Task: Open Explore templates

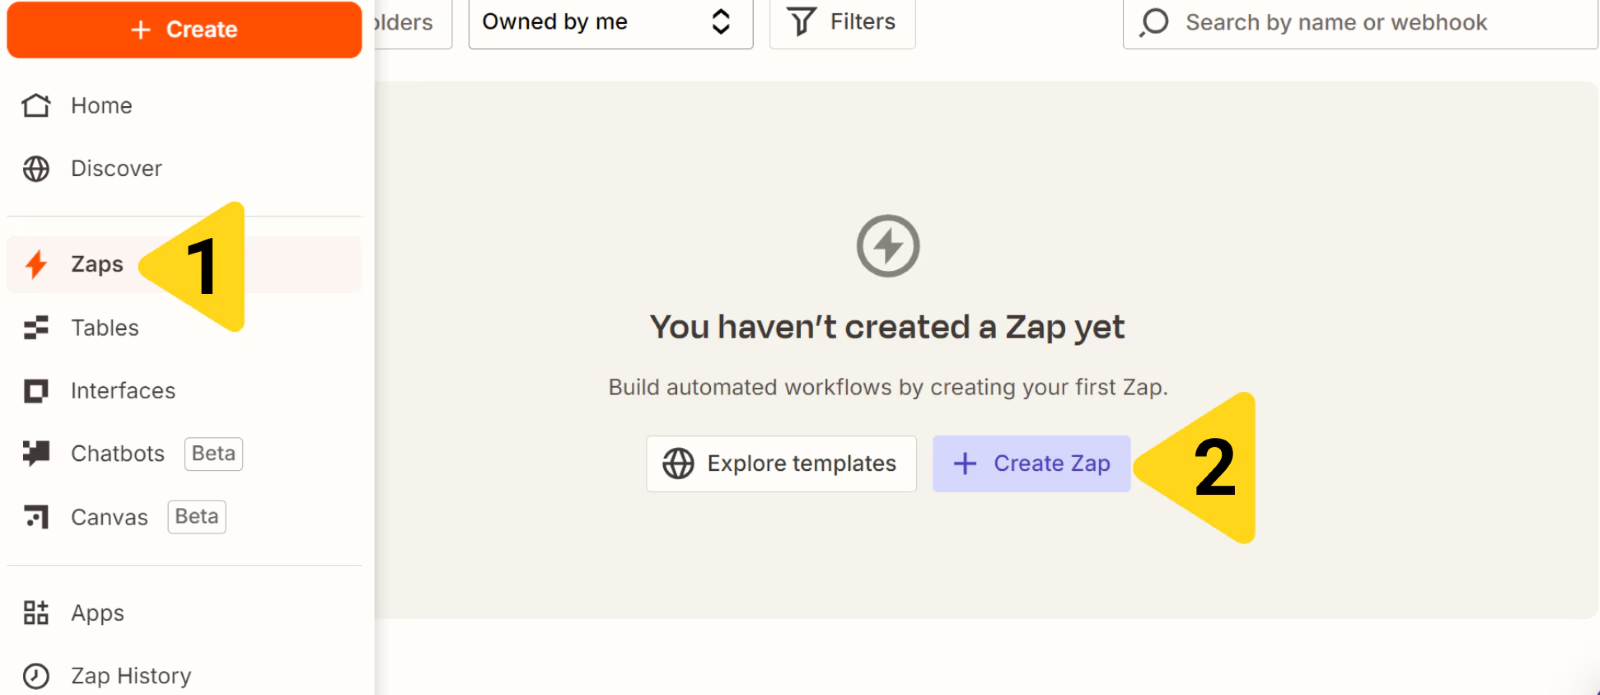Action: (x=781, y=463)
